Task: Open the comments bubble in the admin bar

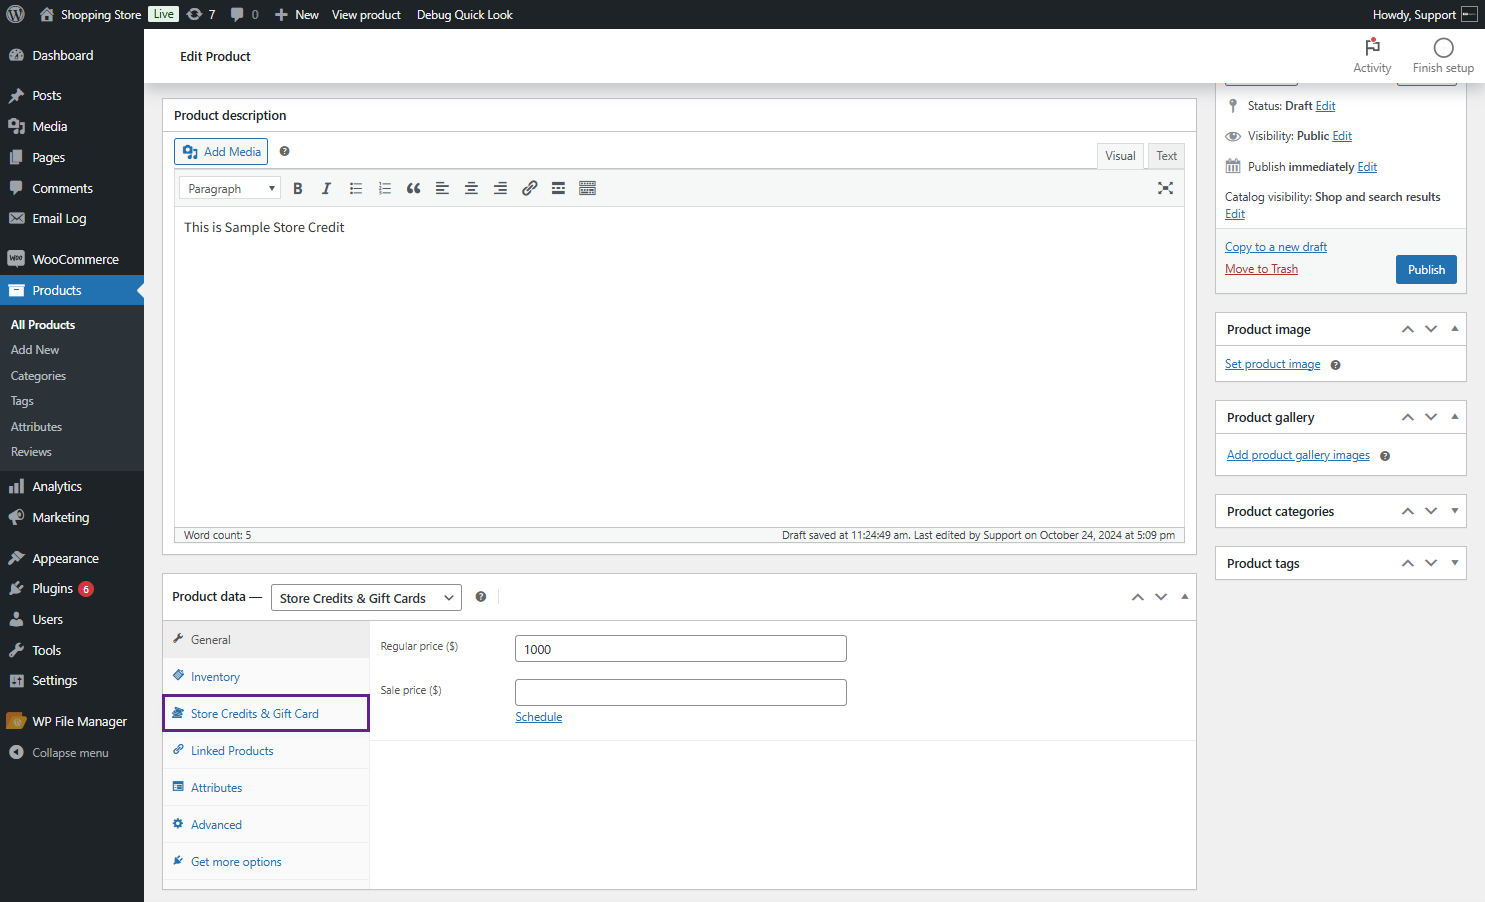Action: (x=244, y=14)
